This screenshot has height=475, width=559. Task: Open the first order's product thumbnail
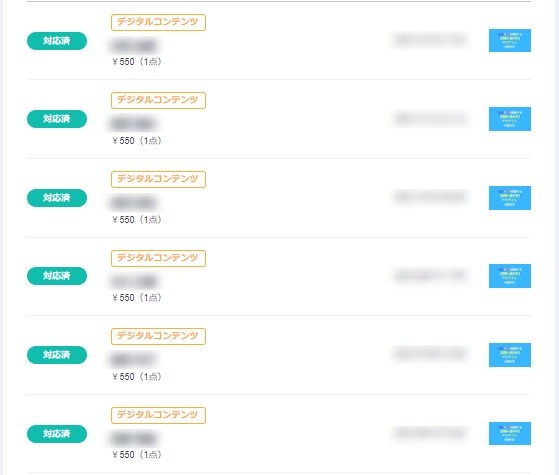click(x=509, y=40)
